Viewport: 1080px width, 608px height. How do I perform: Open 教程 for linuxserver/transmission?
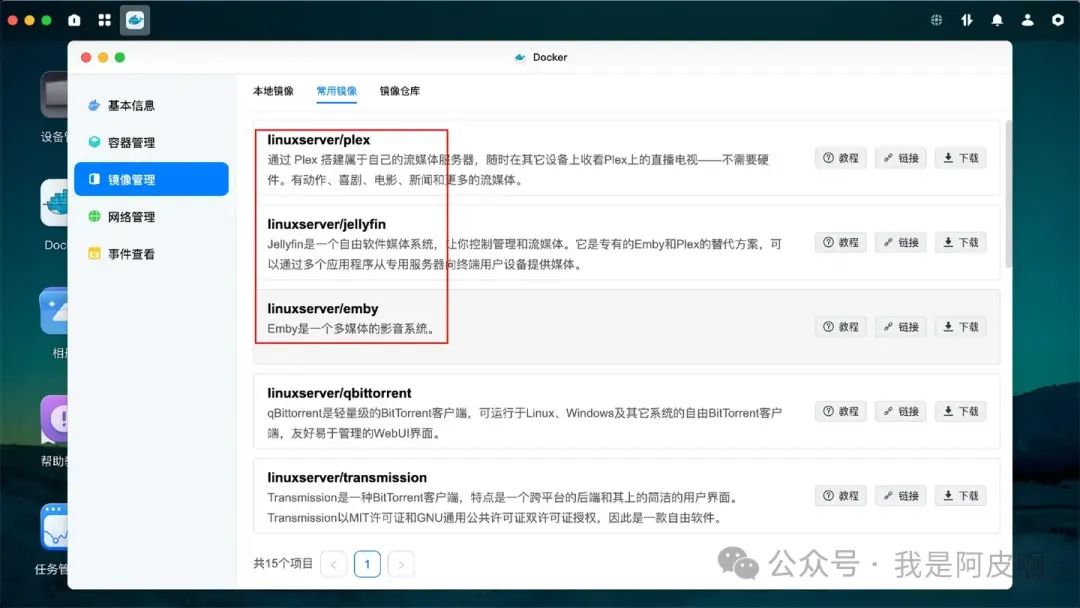[x=840, y=496]
